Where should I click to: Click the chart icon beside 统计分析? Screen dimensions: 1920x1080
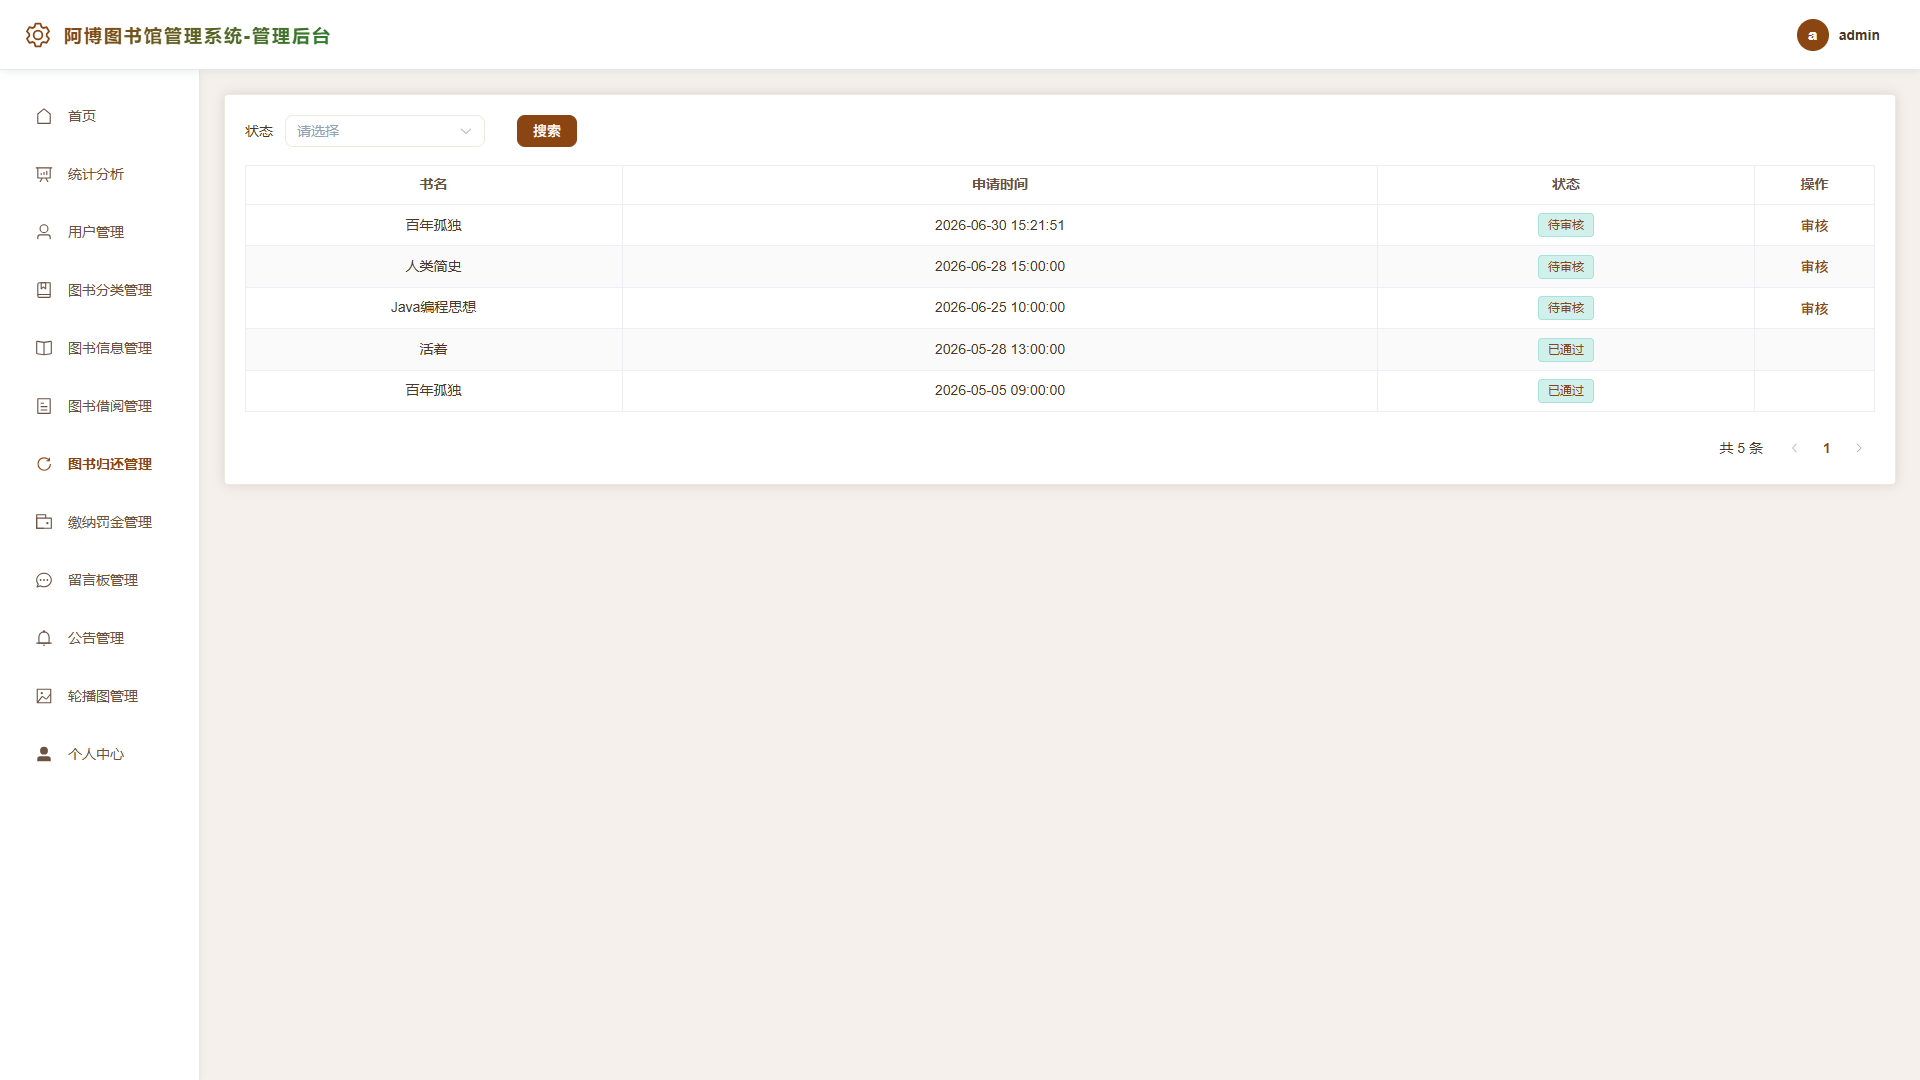click(x=44, y=174)
